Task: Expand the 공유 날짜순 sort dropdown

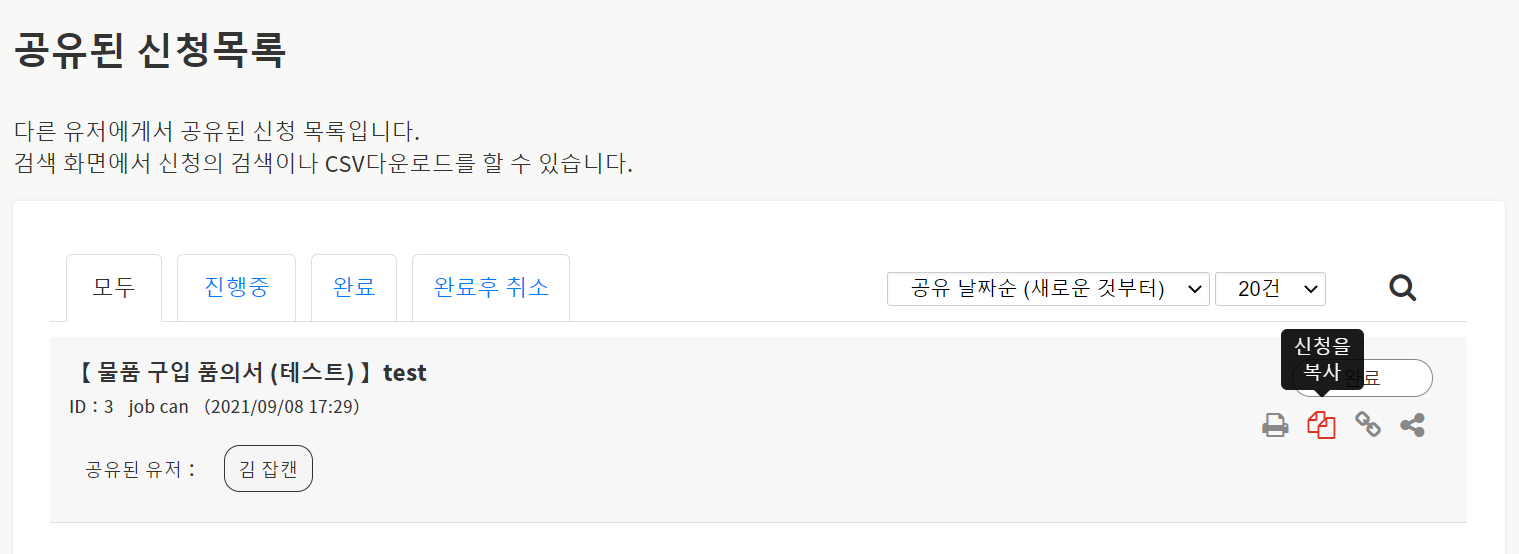Action: [1048, 289]
